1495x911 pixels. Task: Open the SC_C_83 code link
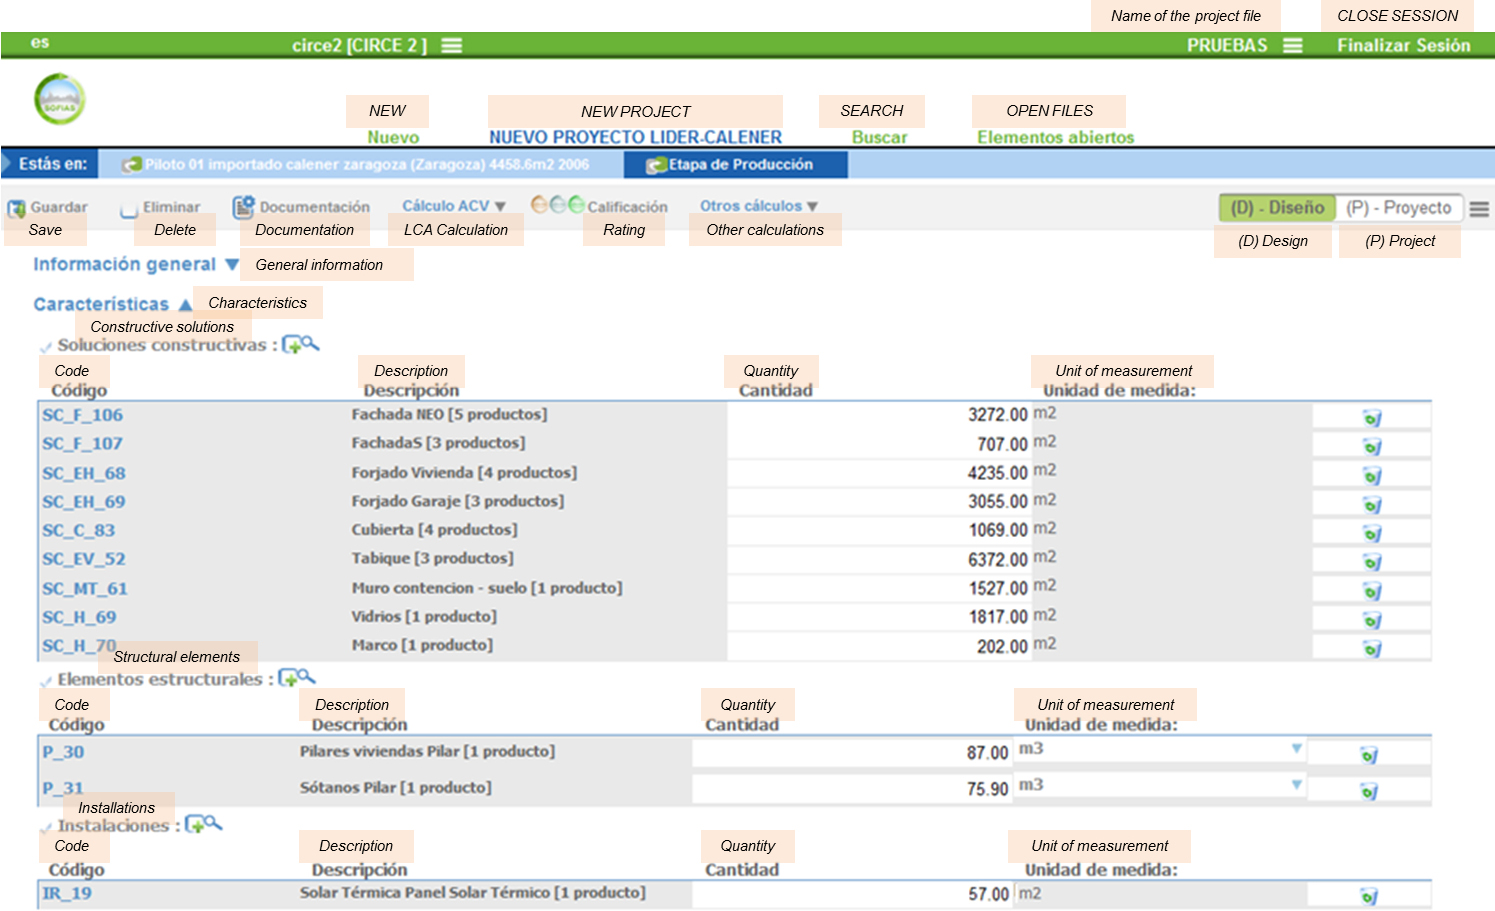click(x=79, y=530)
